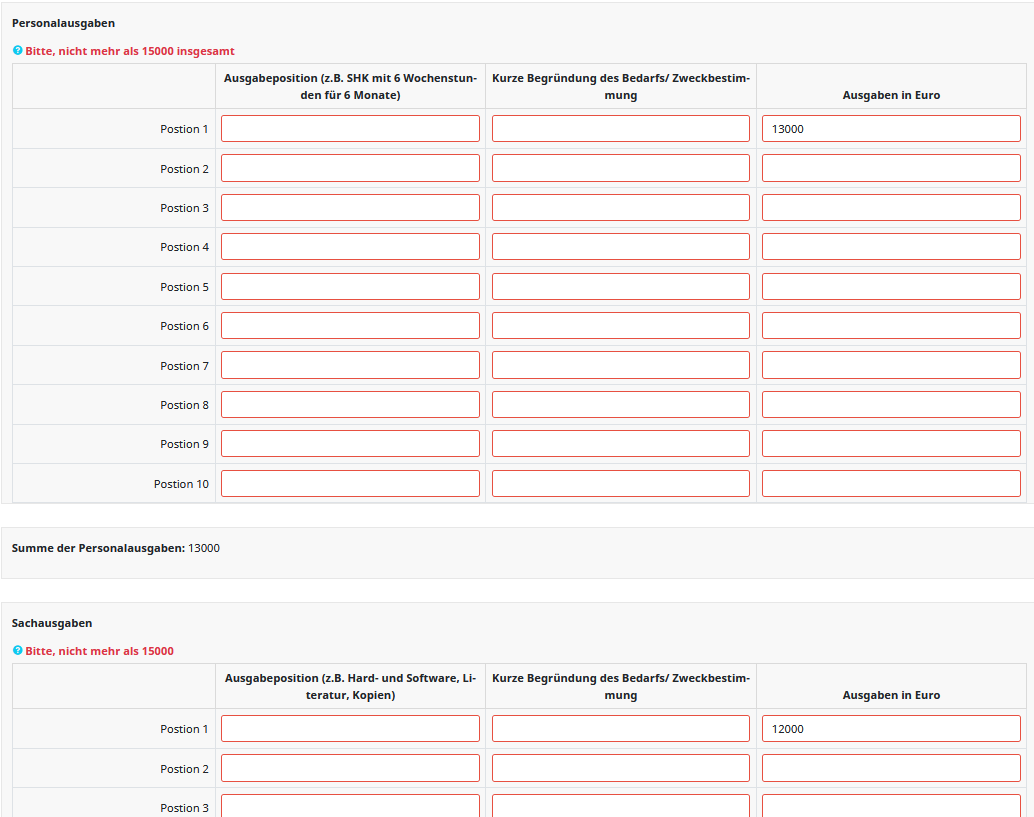Click Sachausgaben Postion 2 Ausgaben in Euro field
Image resolution: width=1034 pixels, height=817 pixels.
pos(891,768)
